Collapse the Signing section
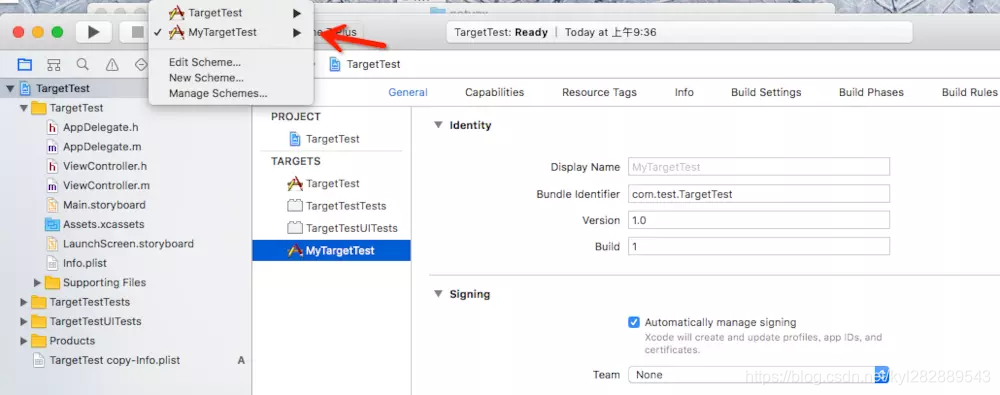 pyautogui.click(x=438, y=294)
